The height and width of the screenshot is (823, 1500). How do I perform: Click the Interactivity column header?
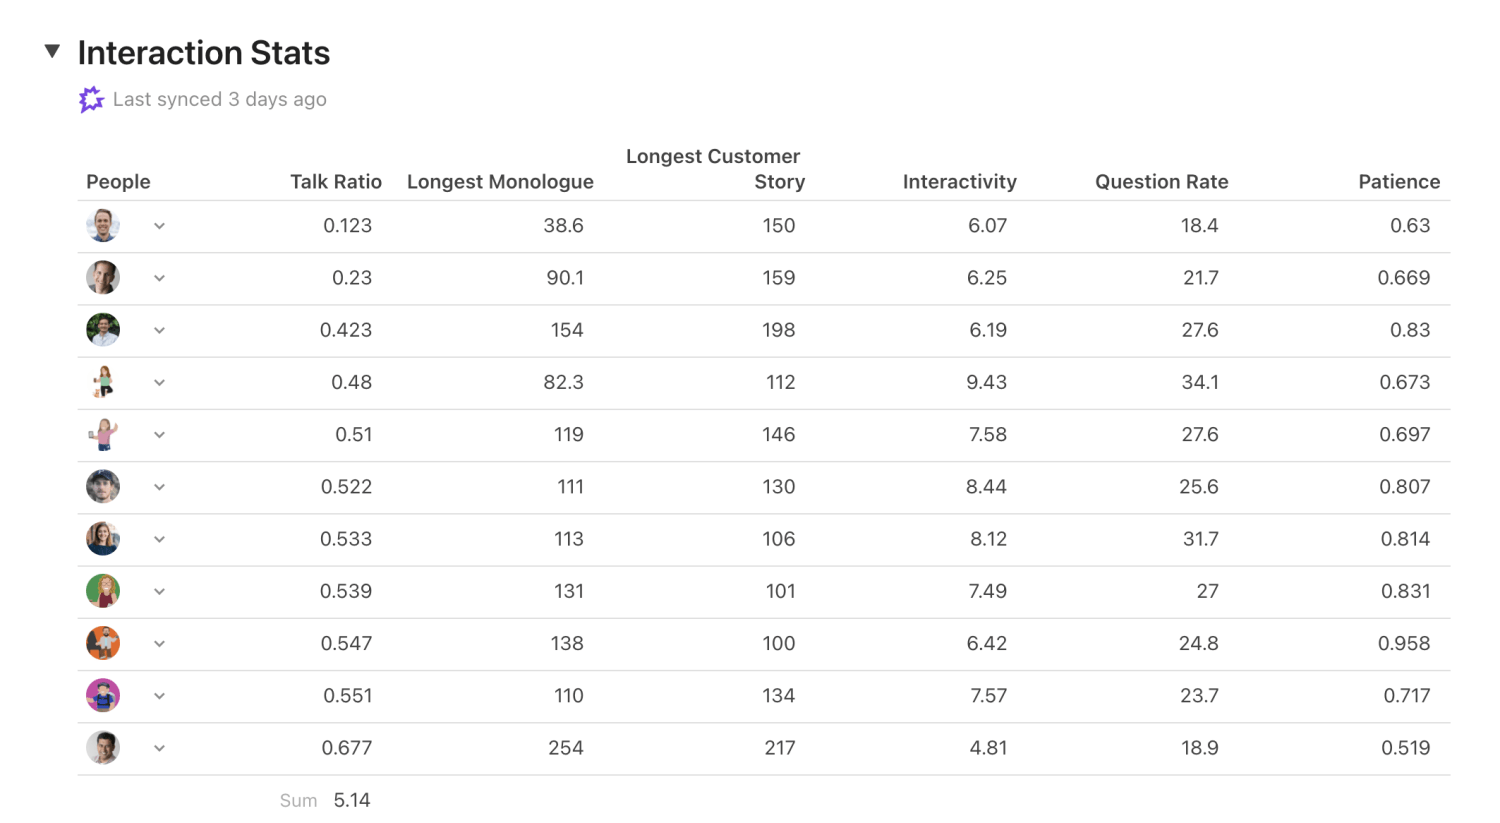pos(959,182)
